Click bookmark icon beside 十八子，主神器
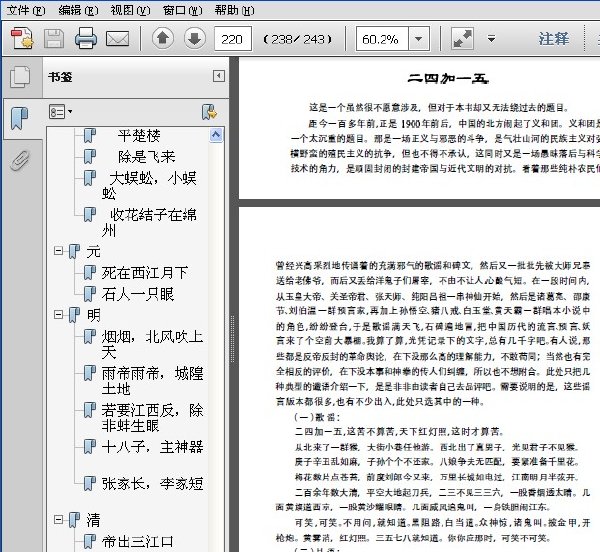600x552 pixels. [90, 446]
